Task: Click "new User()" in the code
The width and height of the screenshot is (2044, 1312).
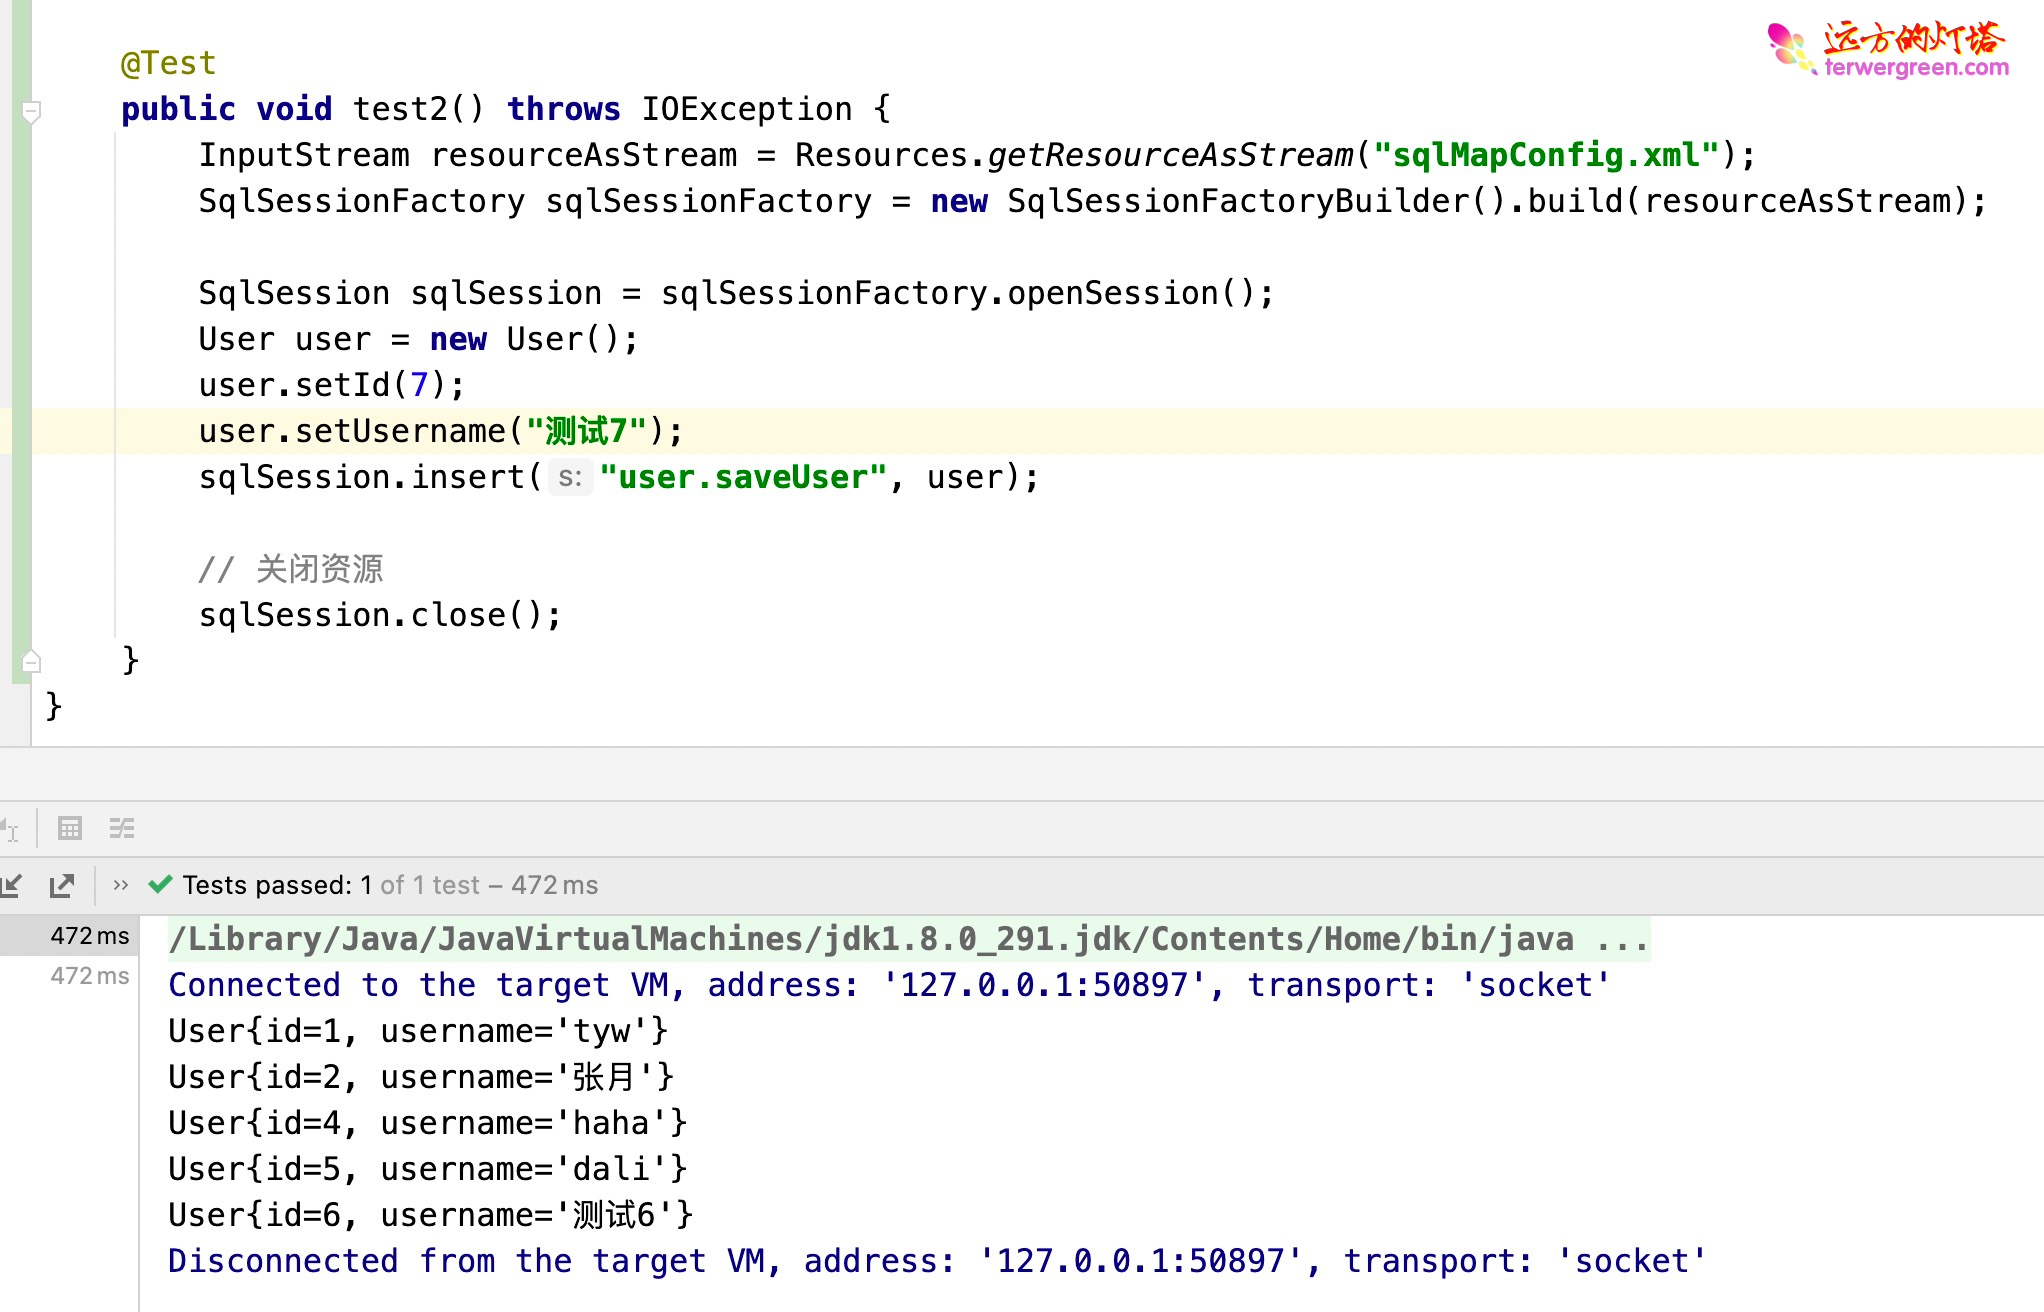Action: (523, 339)
